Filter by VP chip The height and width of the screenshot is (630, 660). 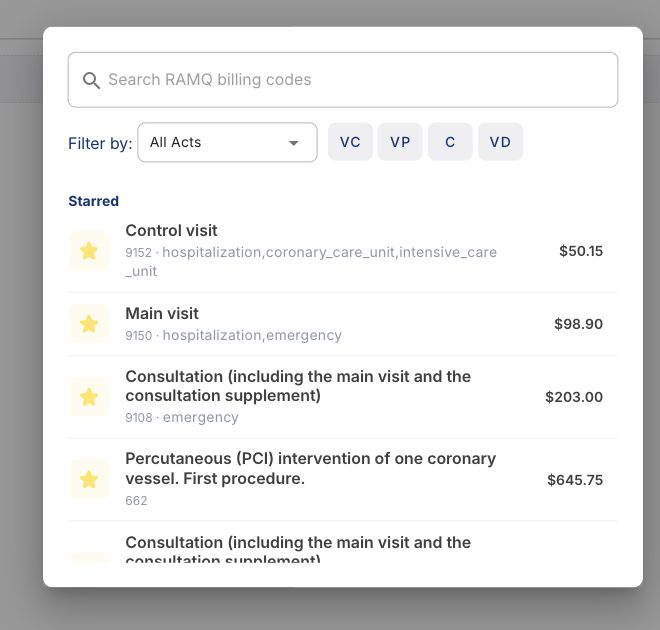(x=400, y=142)
